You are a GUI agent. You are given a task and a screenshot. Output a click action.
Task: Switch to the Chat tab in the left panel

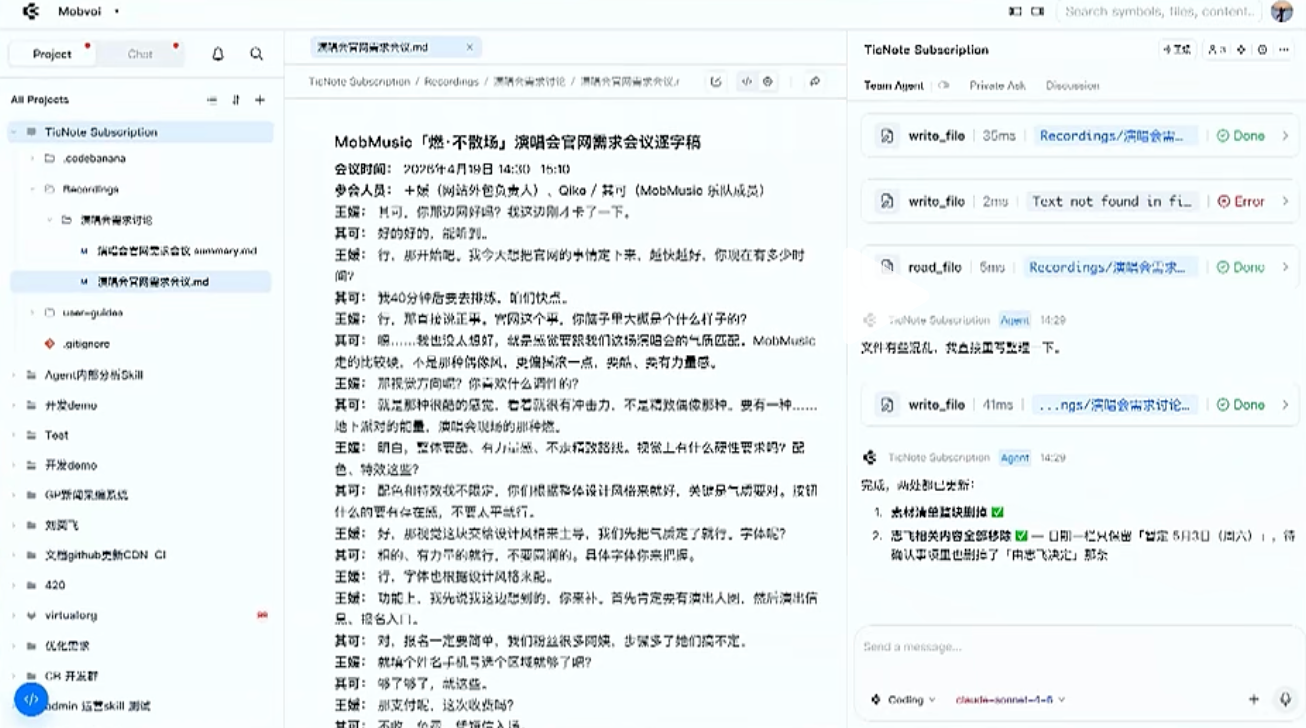point(139,53)
